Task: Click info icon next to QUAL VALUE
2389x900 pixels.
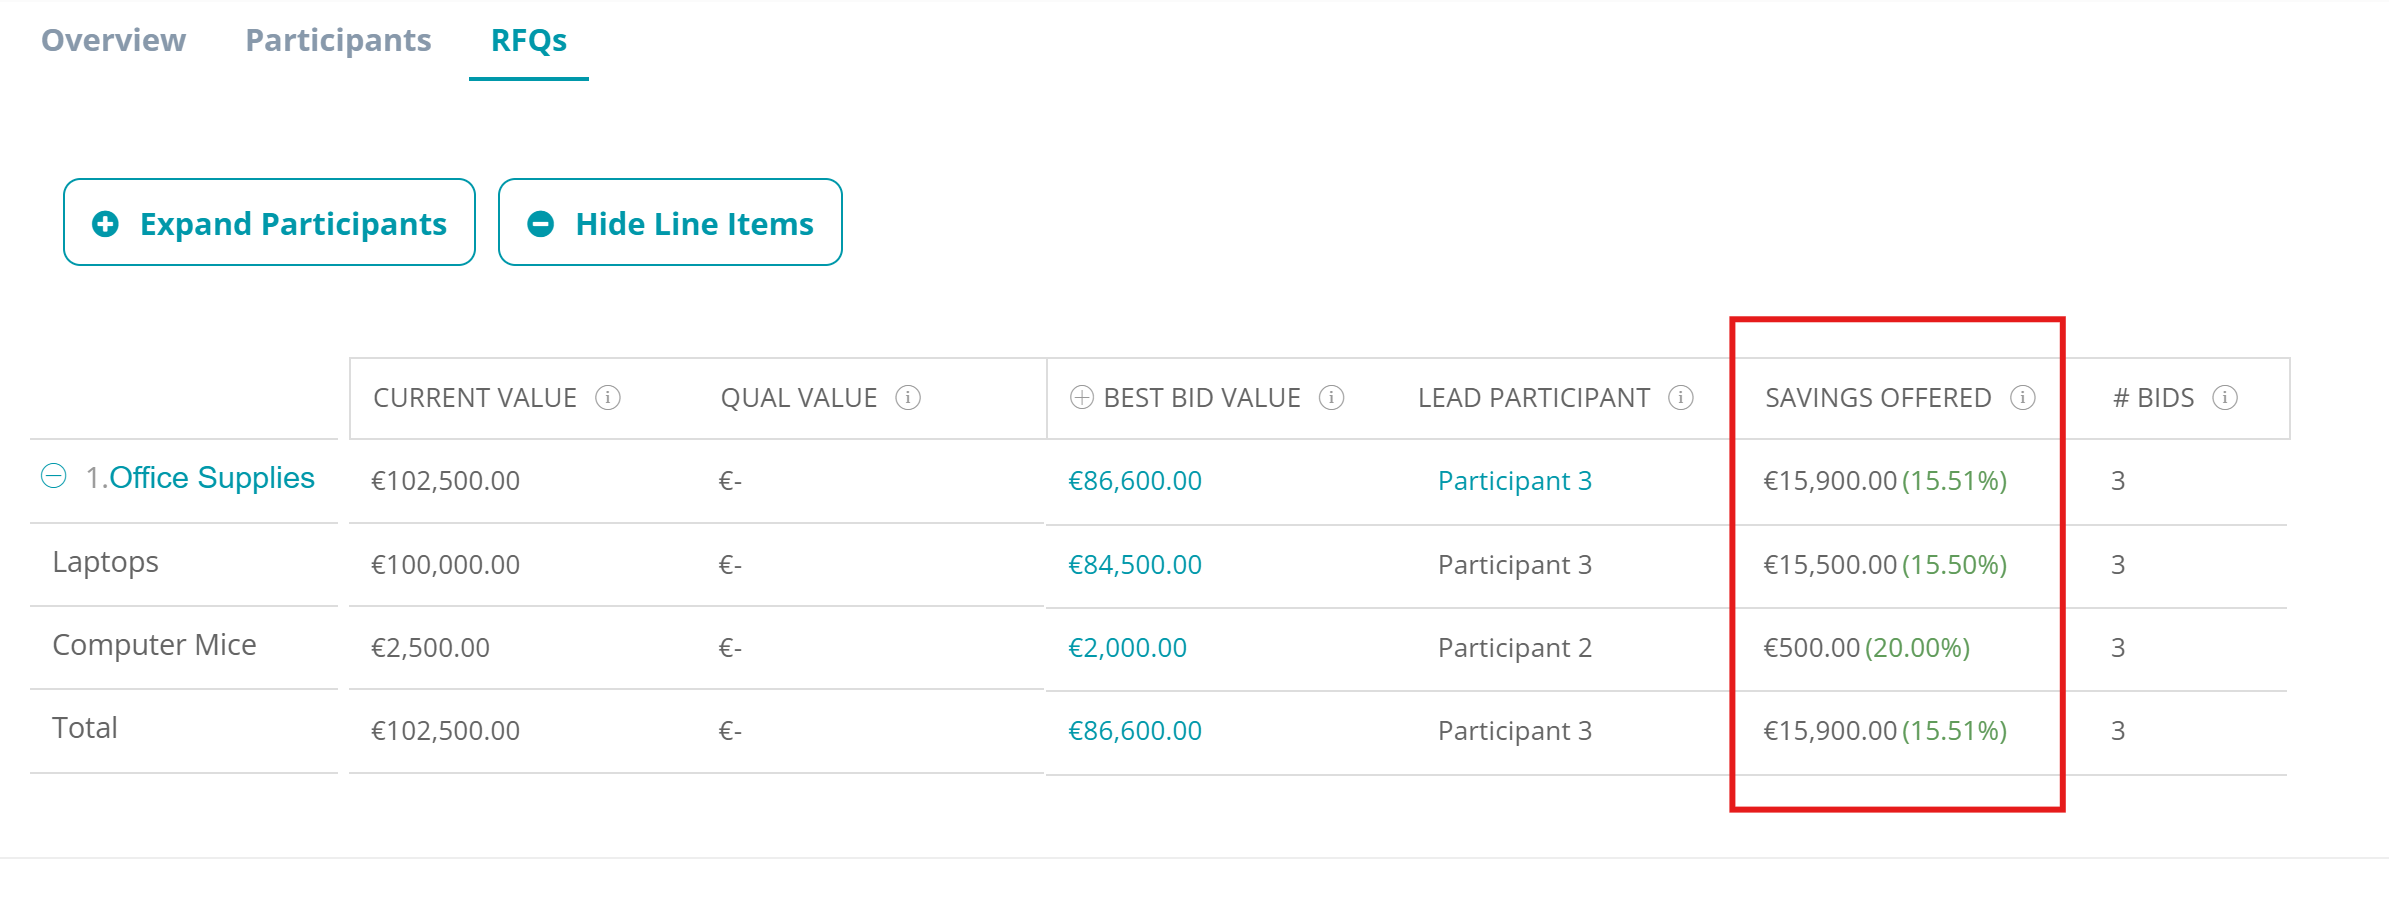Action: pos(908,398)
